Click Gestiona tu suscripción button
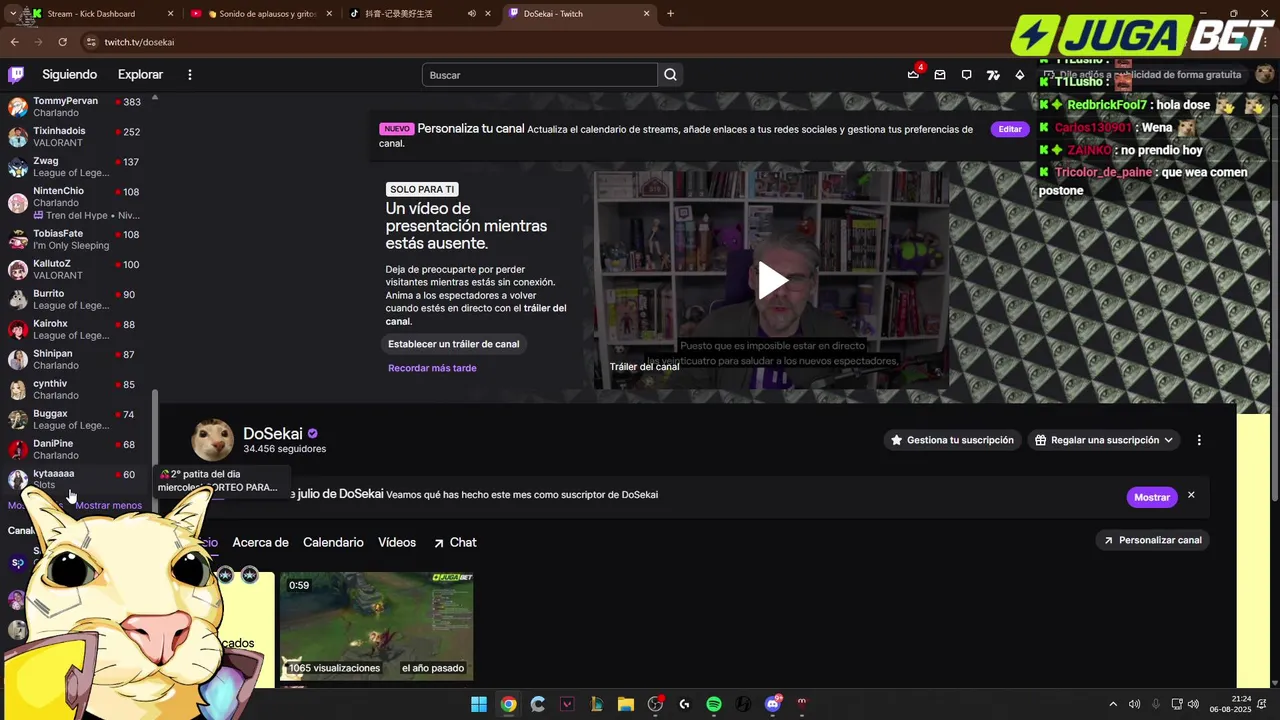 952,440
